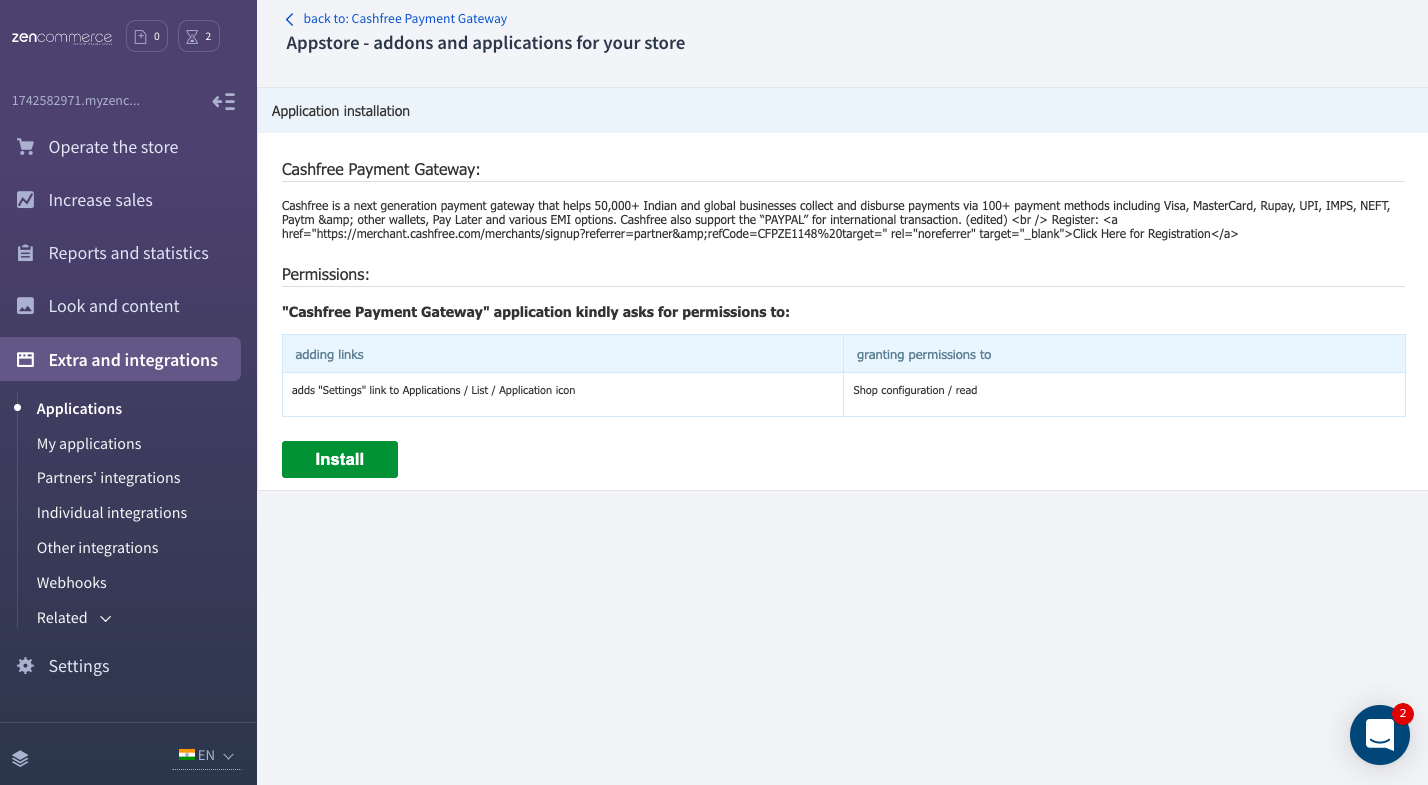Image resolution: width=1428 pixels, height=785 pixels.
Task: Open the chat support widget
Action: 1380,735
